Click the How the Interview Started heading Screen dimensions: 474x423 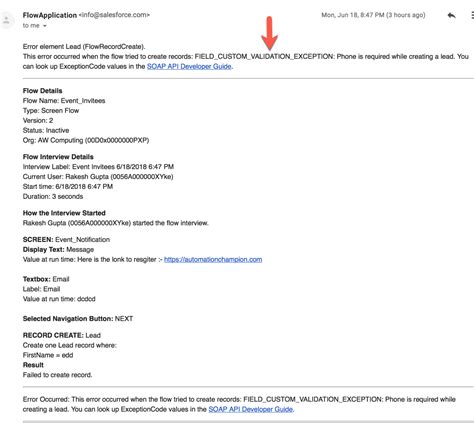(64, 213)
